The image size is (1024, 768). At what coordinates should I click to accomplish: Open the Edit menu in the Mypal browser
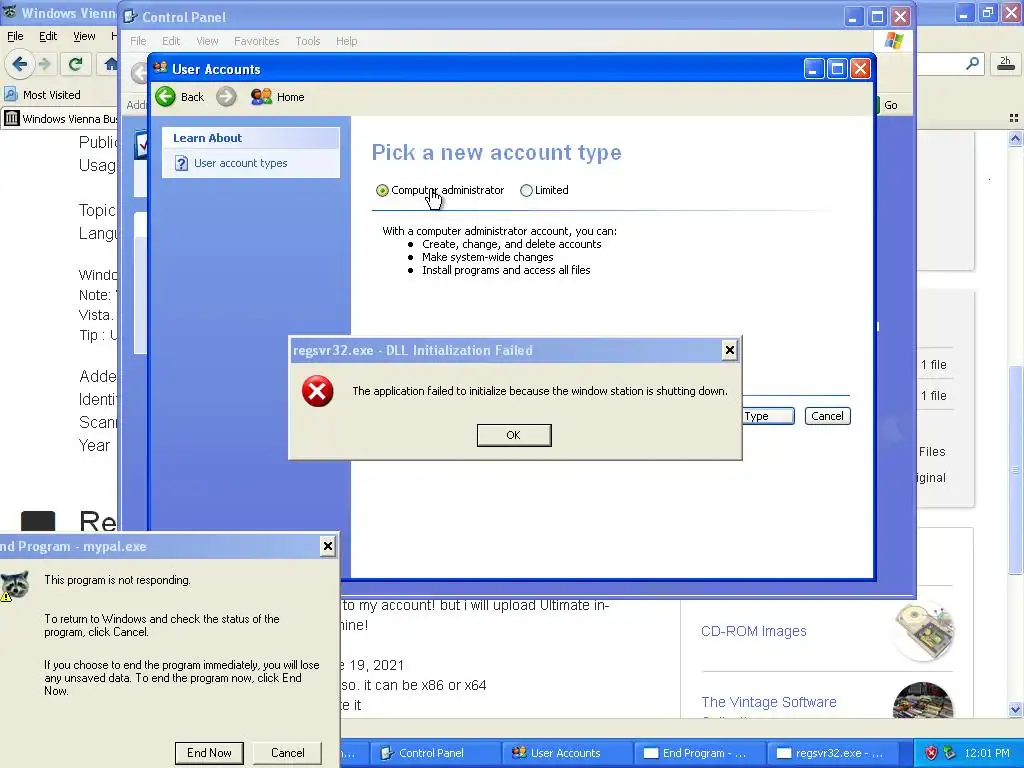[48, 36]
